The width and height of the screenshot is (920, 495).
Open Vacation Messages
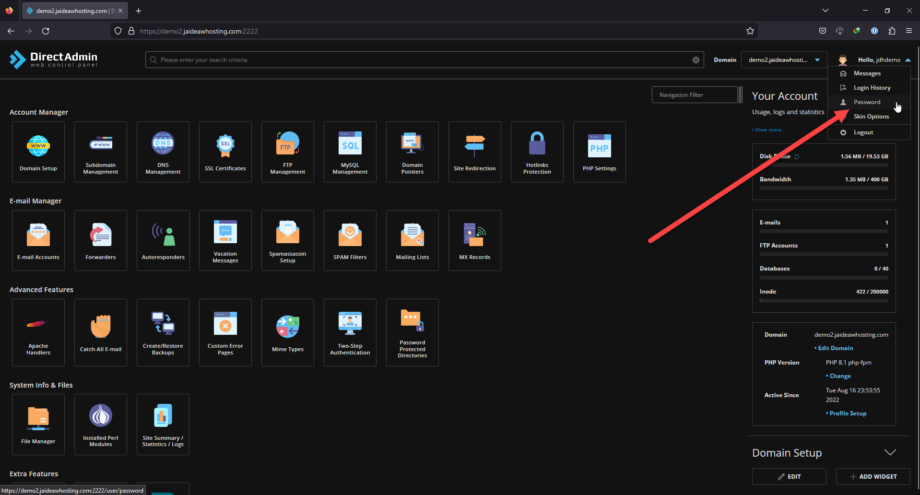[x=225, y=240]
